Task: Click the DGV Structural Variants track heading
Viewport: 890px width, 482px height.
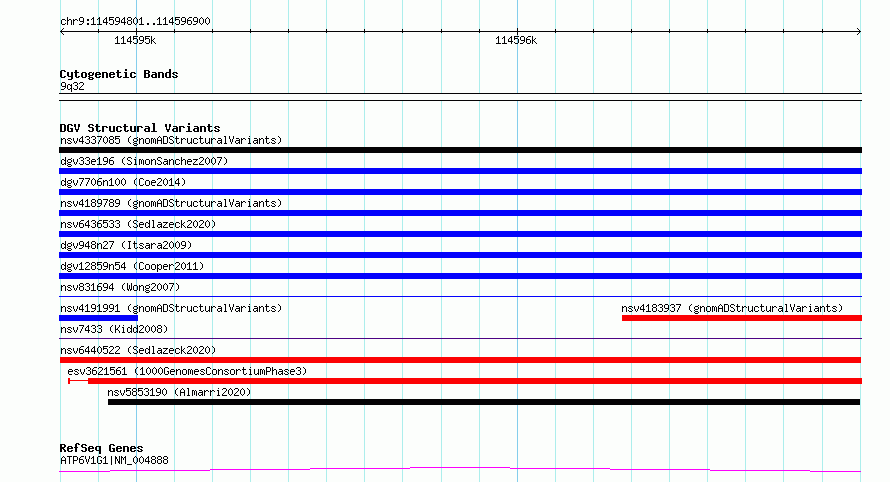Action: pyautogui.click(x=140, y=128)
